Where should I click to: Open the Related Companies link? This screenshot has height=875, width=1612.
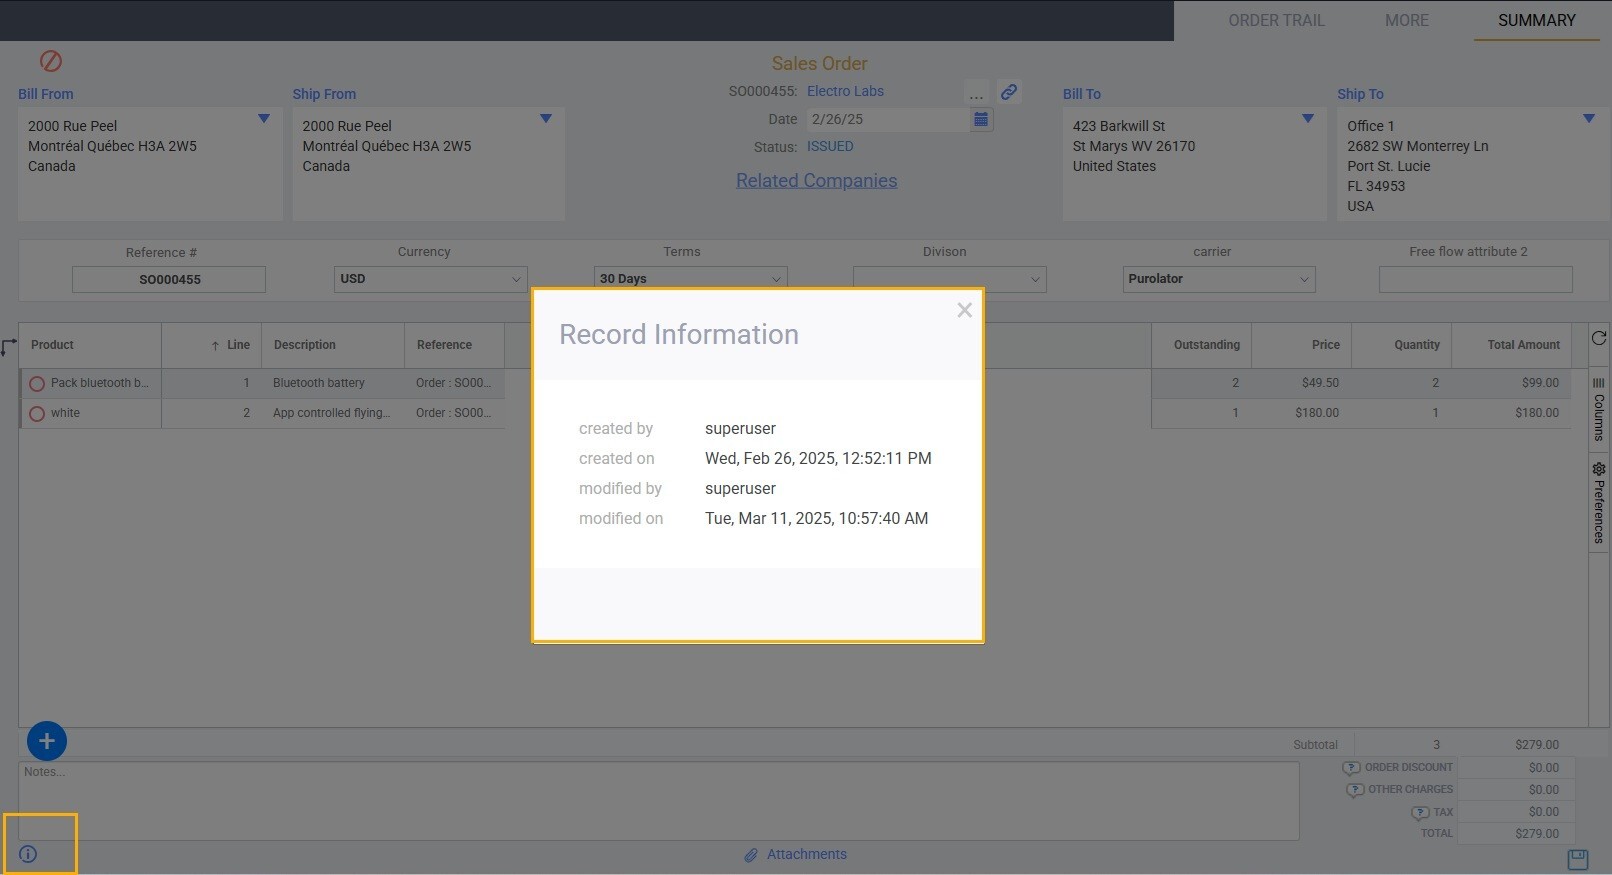coord(817,181)
